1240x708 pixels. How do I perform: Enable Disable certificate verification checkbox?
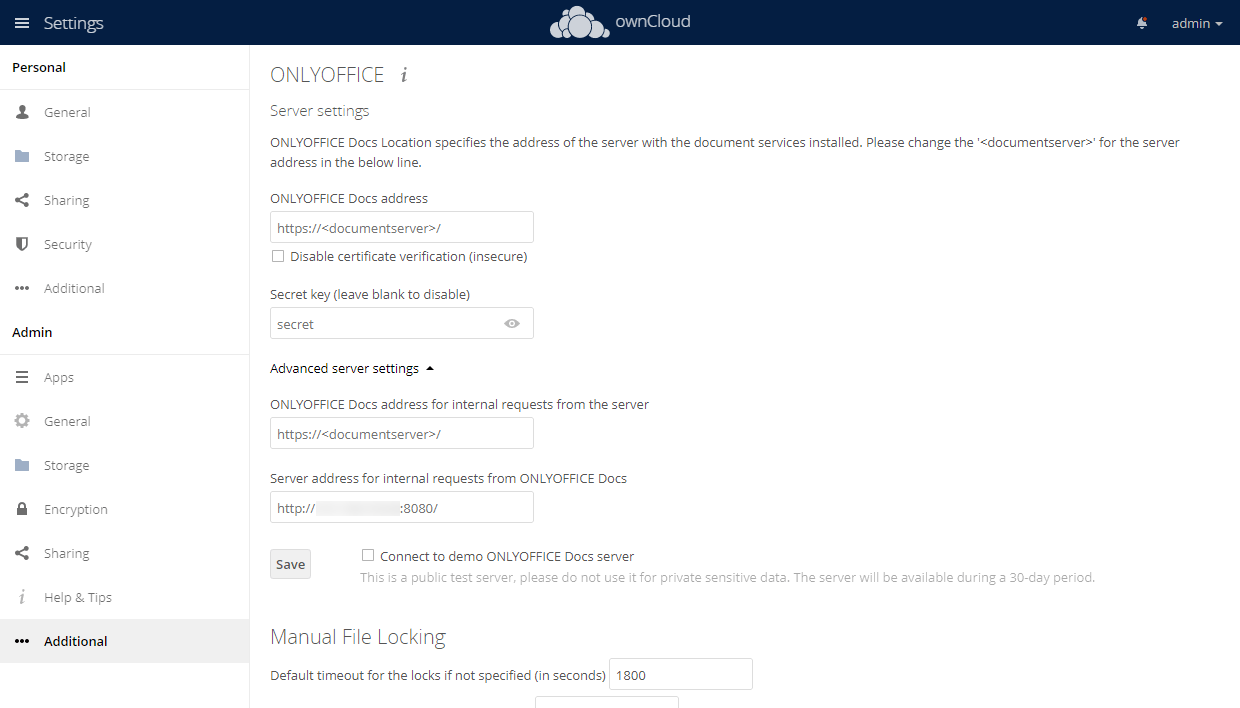[x=278, y=256]
